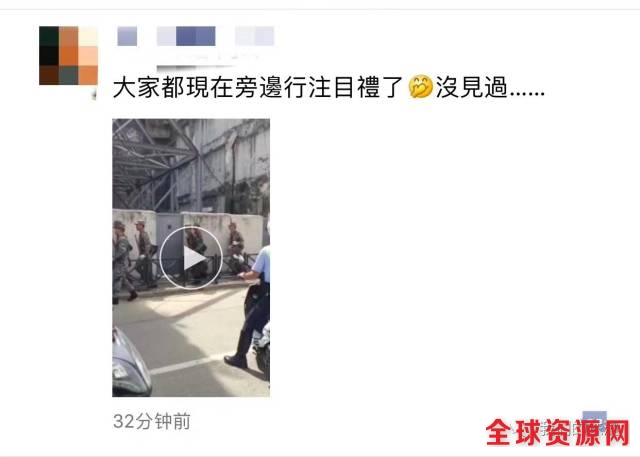Tap the steel scaffolding in the video thumbnail
This screenshot has width=640, height=457.
tap(155, 165)
